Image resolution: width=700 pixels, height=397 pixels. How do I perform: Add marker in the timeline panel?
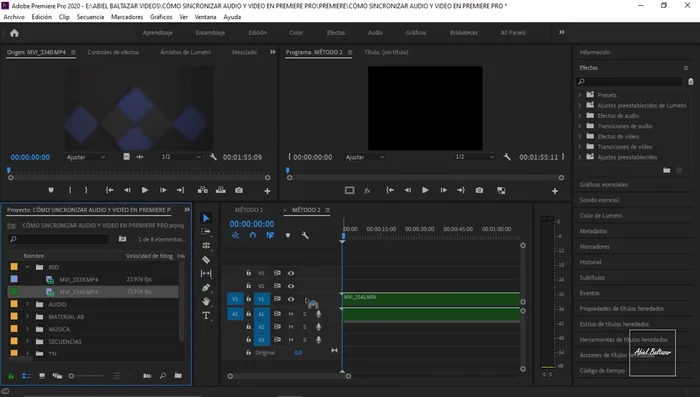click(288, 235)
